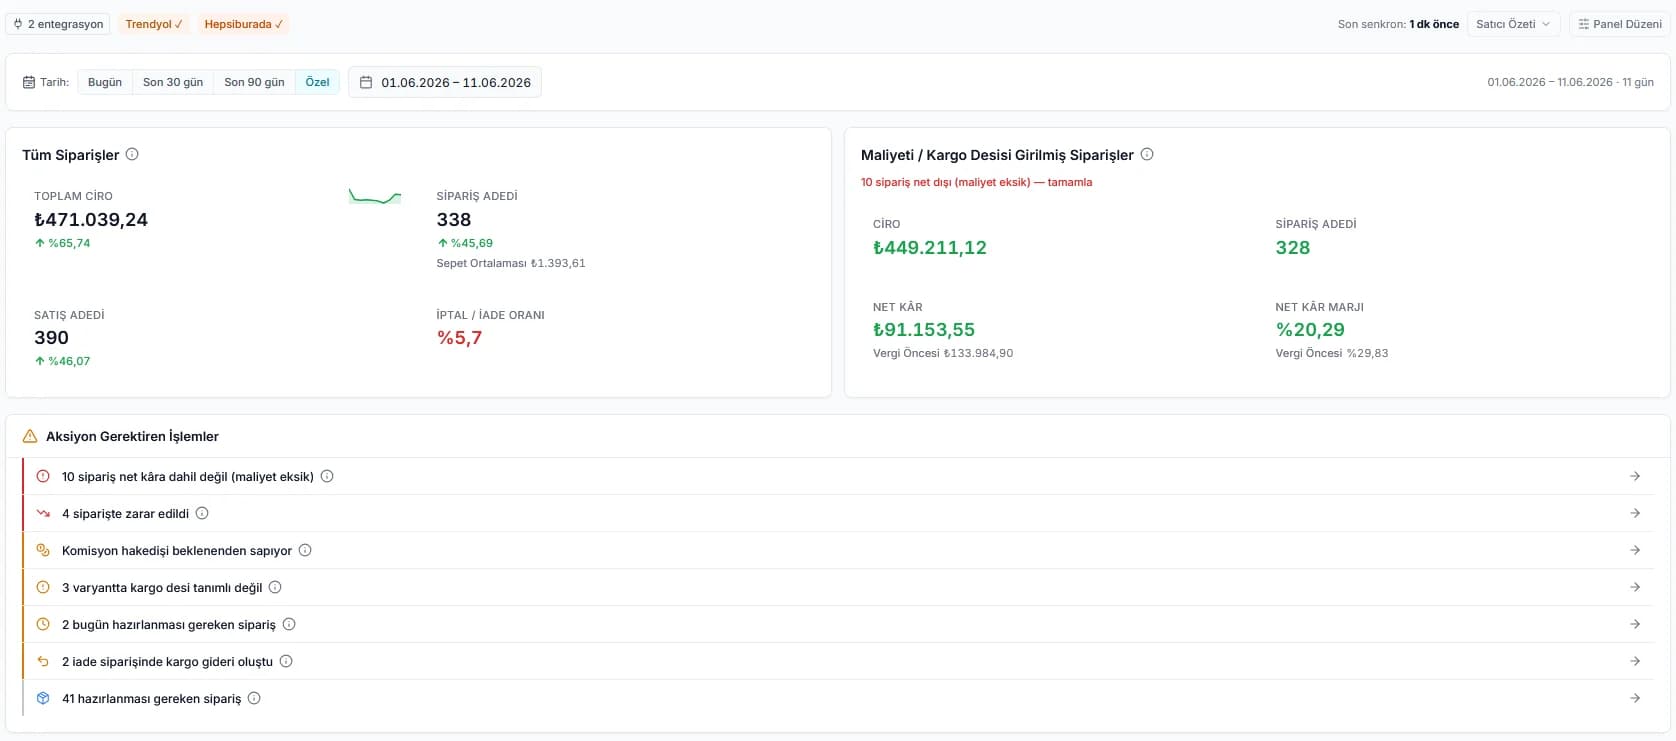Click the 'Vergi Öncesi ₺133.984,90' text
The image size is (1676, 741).
click(x=943, y=353)
